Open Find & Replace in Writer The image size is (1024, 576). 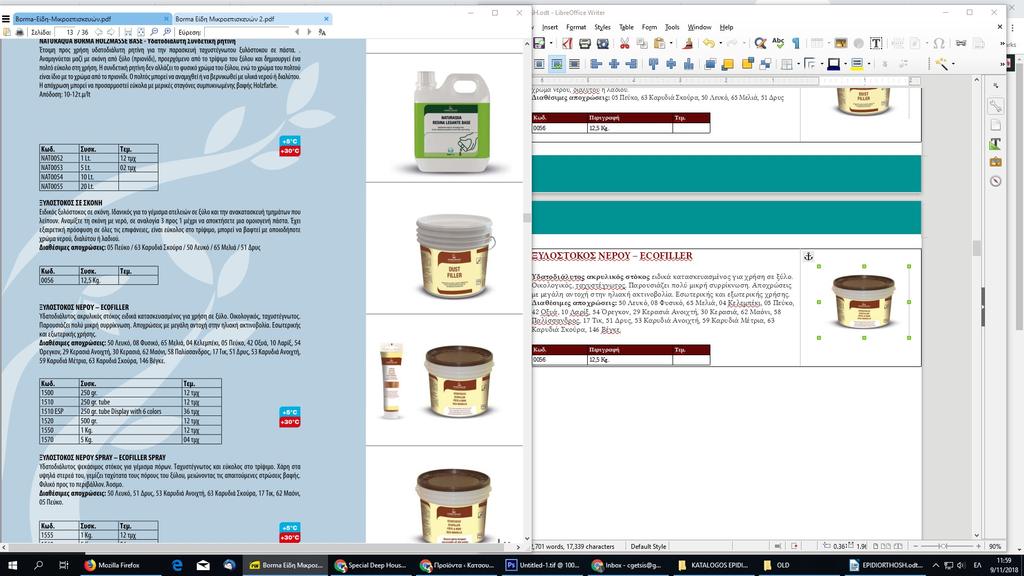pyautogui.click(x=760, y=43)
